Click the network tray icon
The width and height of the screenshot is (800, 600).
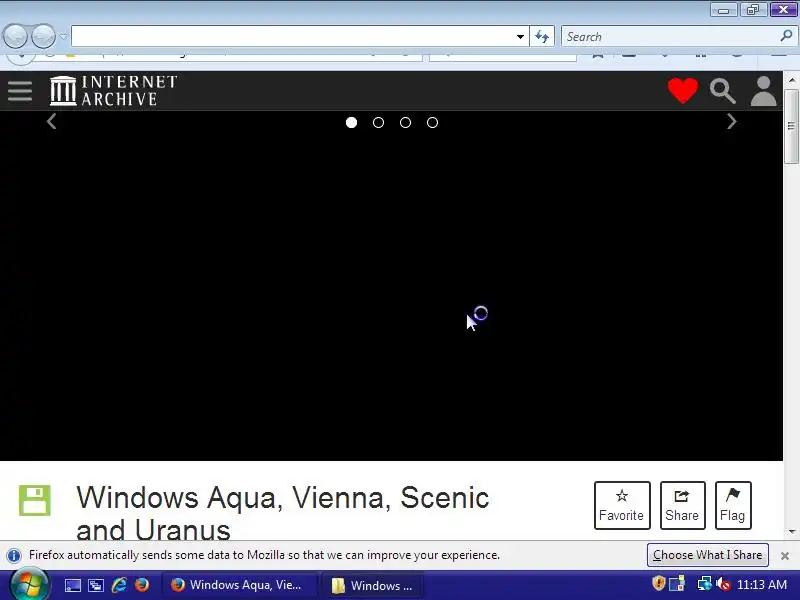click(x=704, y=584)
